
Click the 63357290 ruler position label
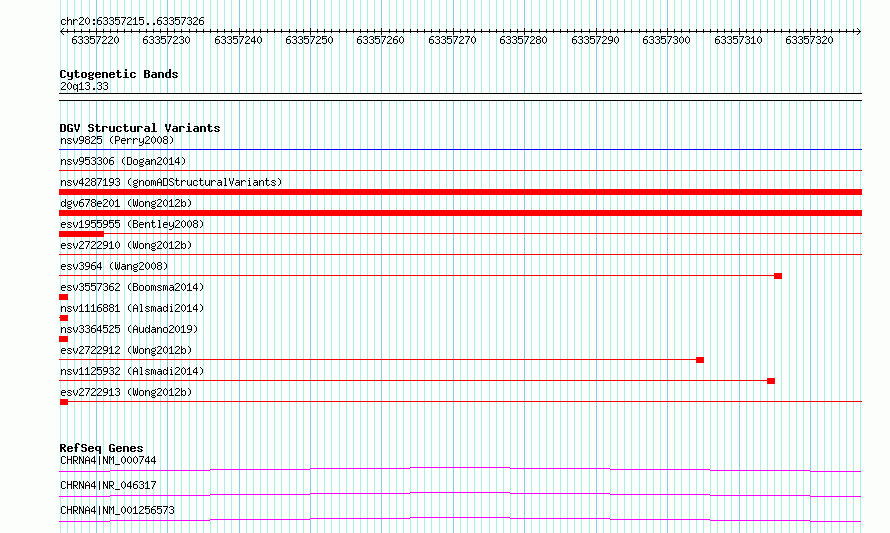[x=595, y=40]
